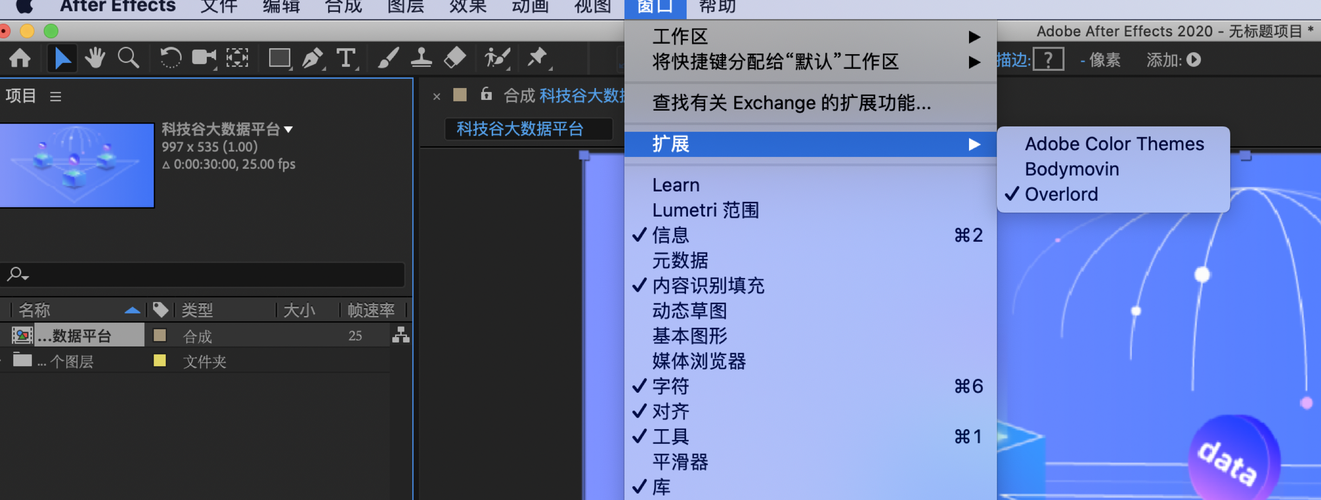Click the 添加 add dropdown arrow
The image size is (1321, 500).
coord(1193,60)
